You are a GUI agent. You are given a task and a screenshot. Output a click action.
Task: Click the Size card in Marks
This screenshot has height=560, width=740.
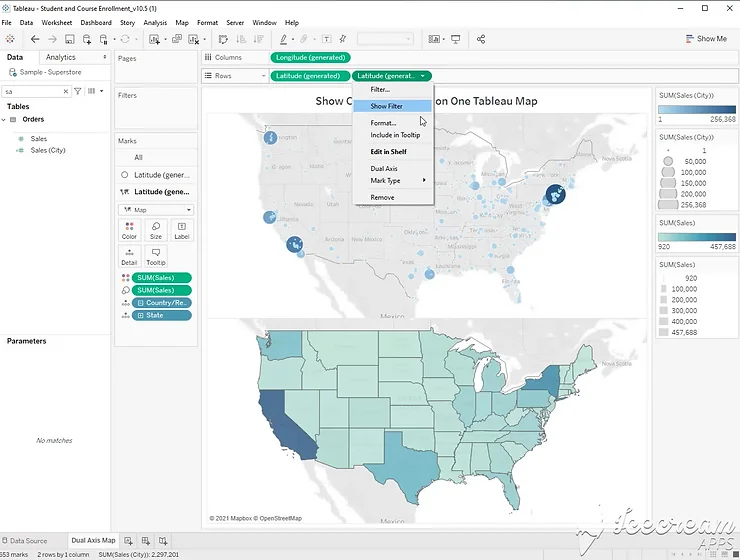(x=156, y=230)
